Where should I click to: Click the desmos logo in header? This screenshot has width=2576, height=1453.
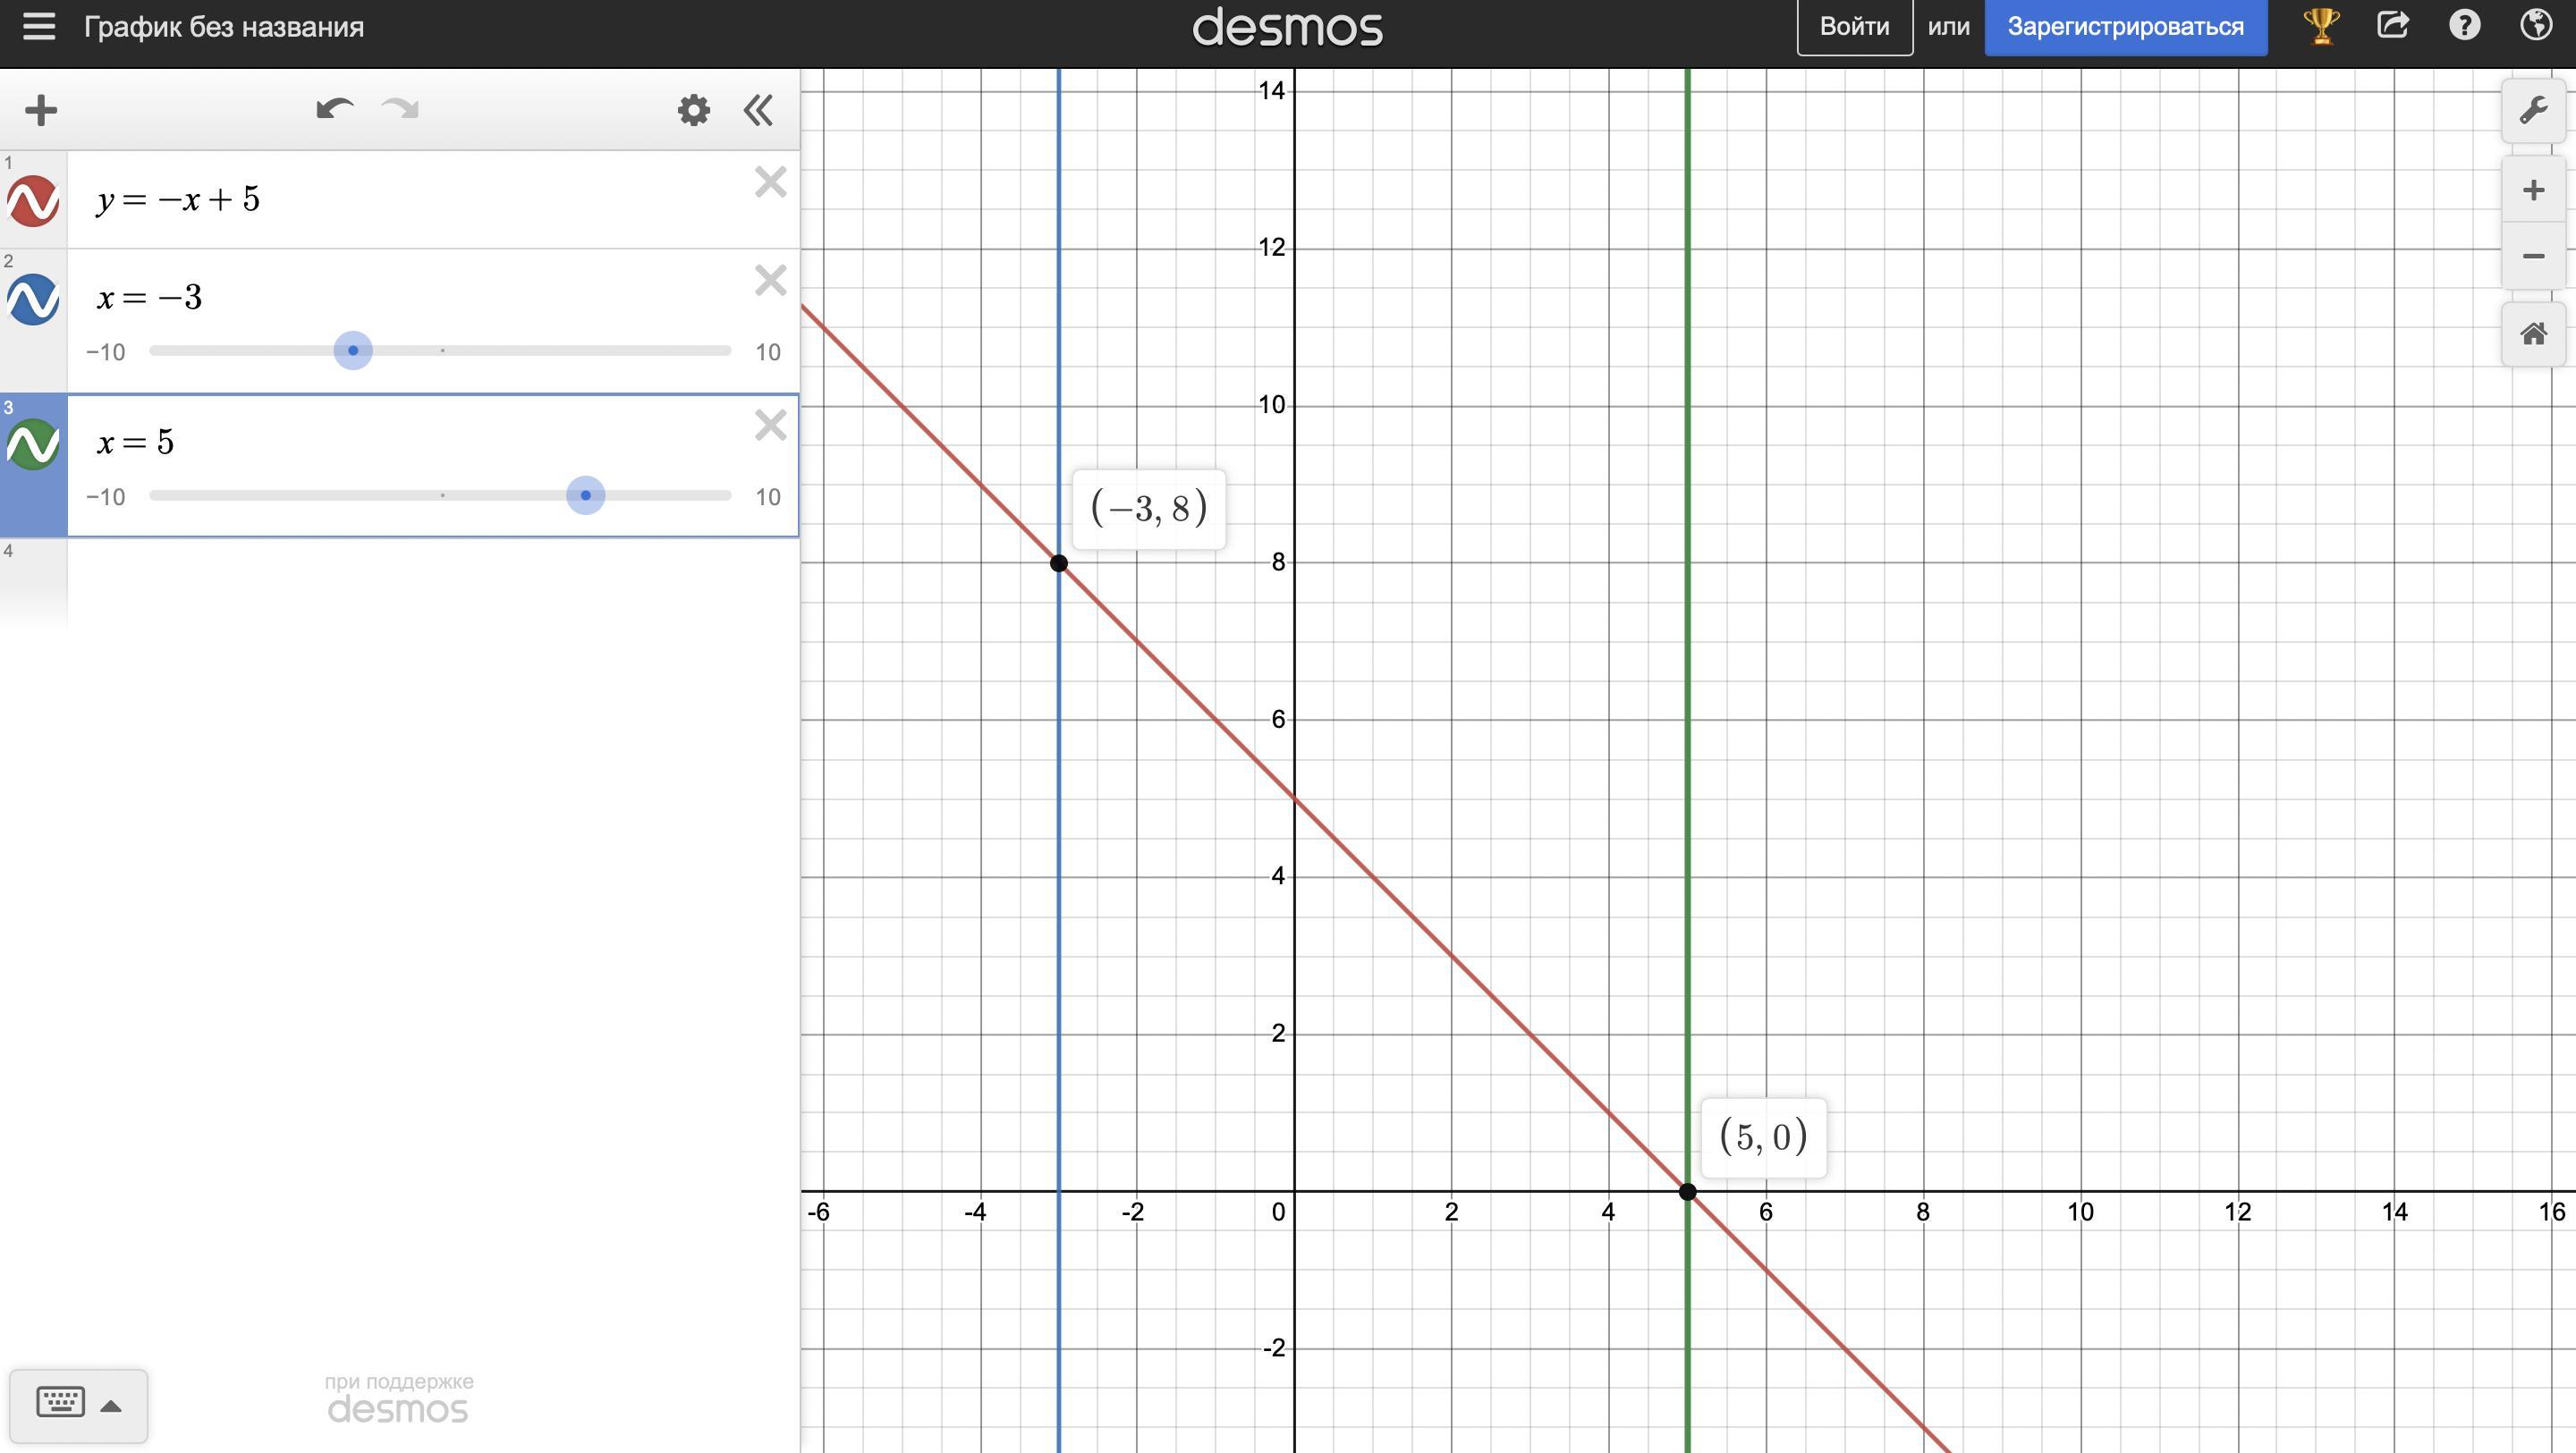point(1287,27)
